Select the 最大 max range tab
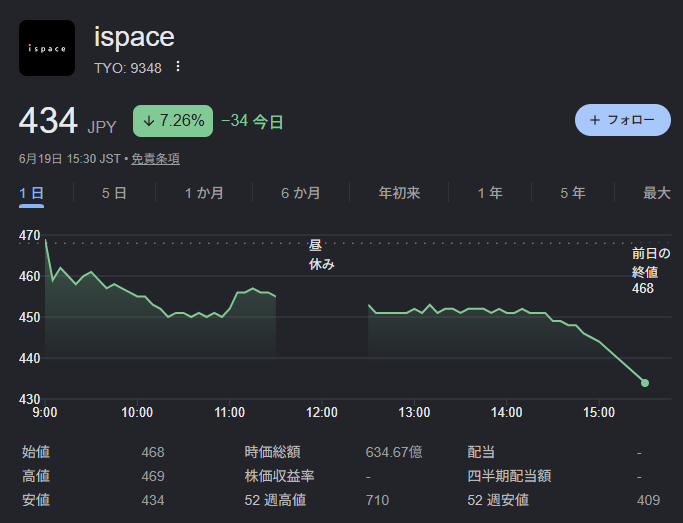Image resolution: width=683 pixels, height=523 pixels. [x=657, y=192]
